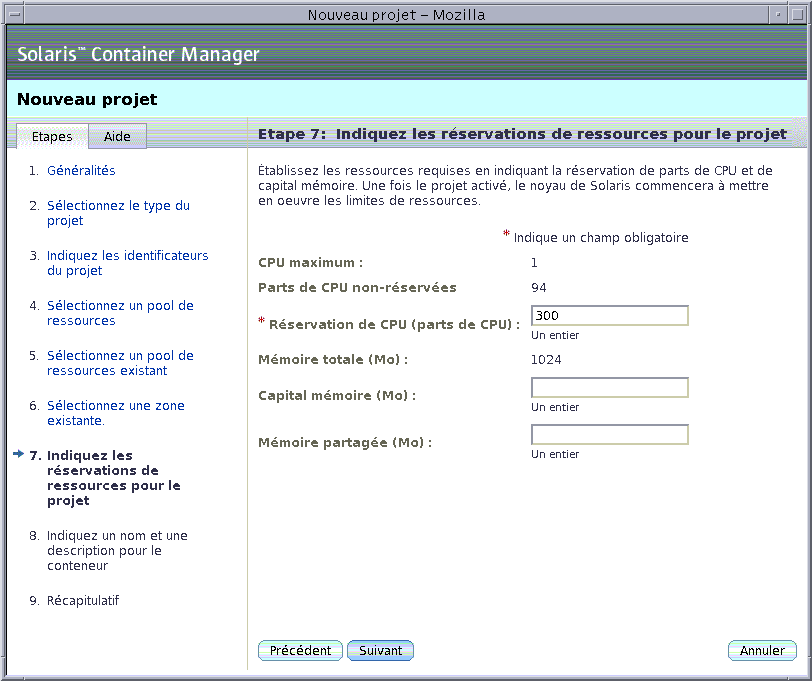Select current step 7 text in the list
Screen dimensions: 812x681
coord(113,478)
